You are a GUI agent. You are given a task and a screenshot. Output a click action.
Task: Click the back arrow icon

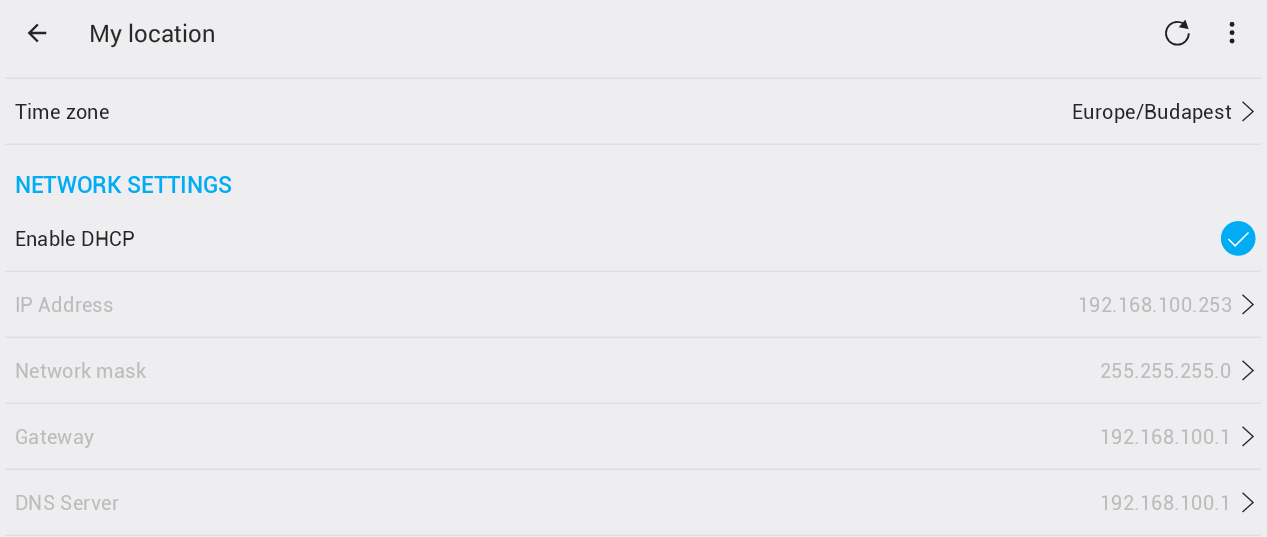coord(37,33)
